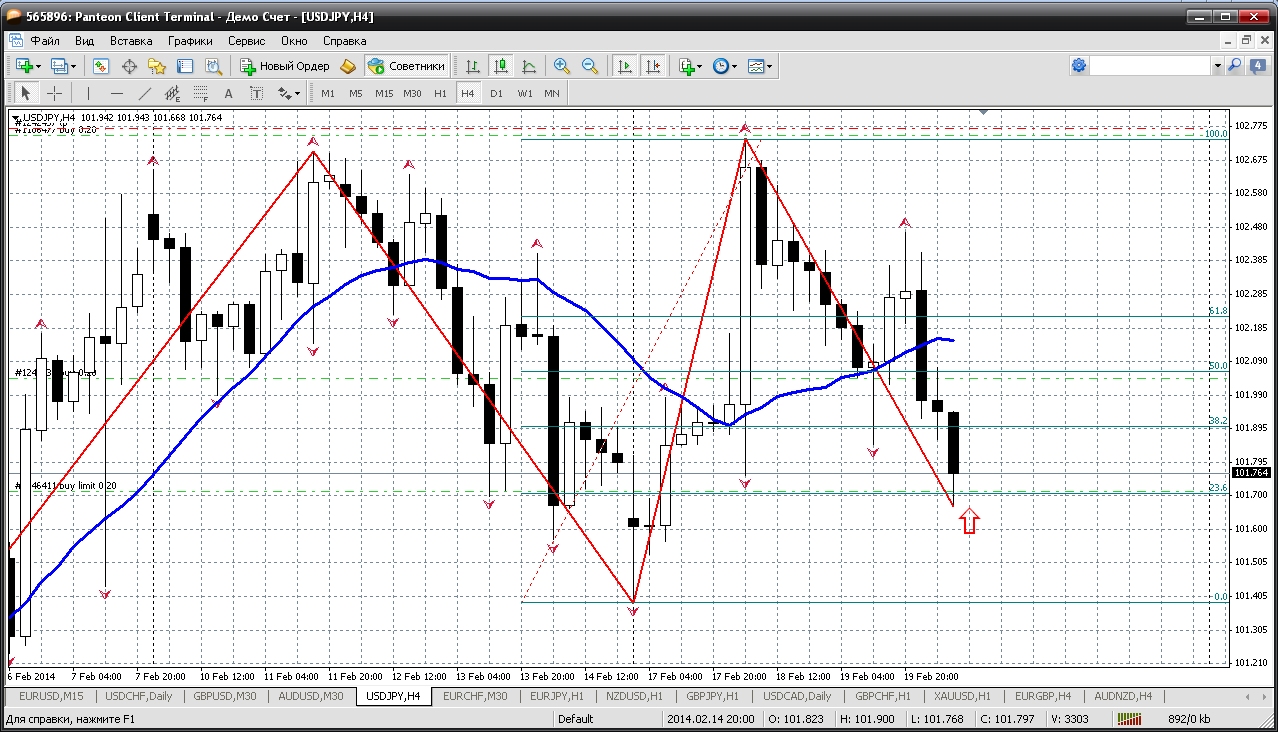Open the Templates dropdown
This screenshot has width=1278, height=732.
(x=761, y=66)
